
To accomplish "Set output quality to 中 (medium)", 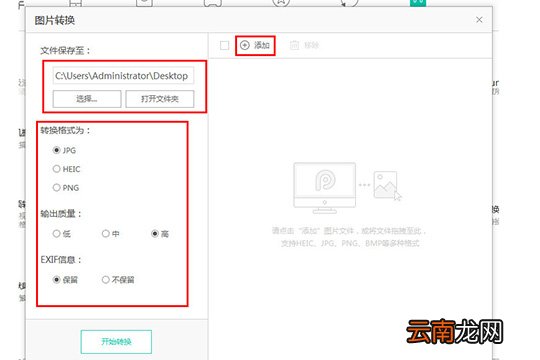I will pyautogui.click(x=106, y=234).
